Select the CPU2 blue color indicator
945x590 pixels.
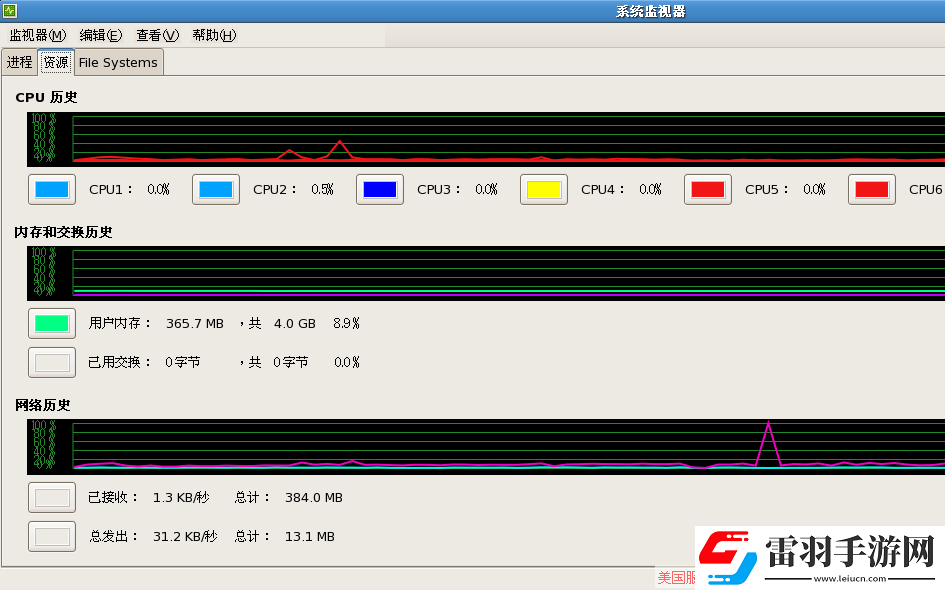215,189
